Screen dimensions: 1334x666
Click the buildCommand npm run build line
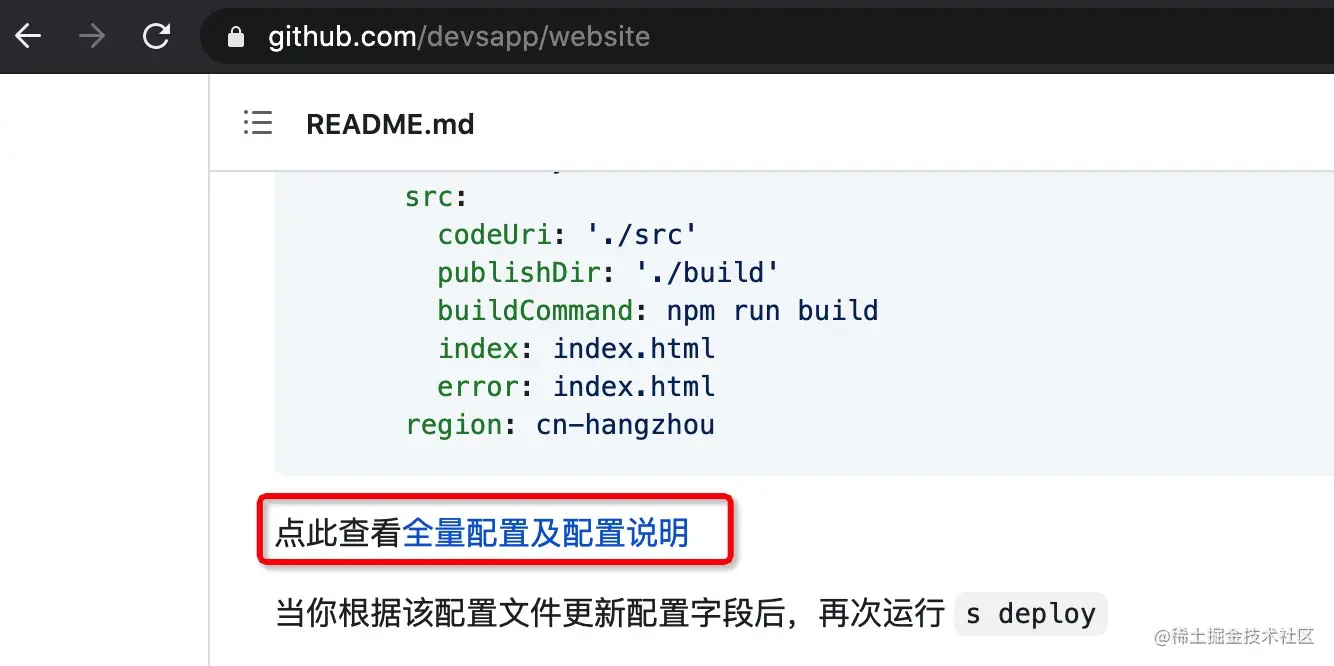coord(658,311)
